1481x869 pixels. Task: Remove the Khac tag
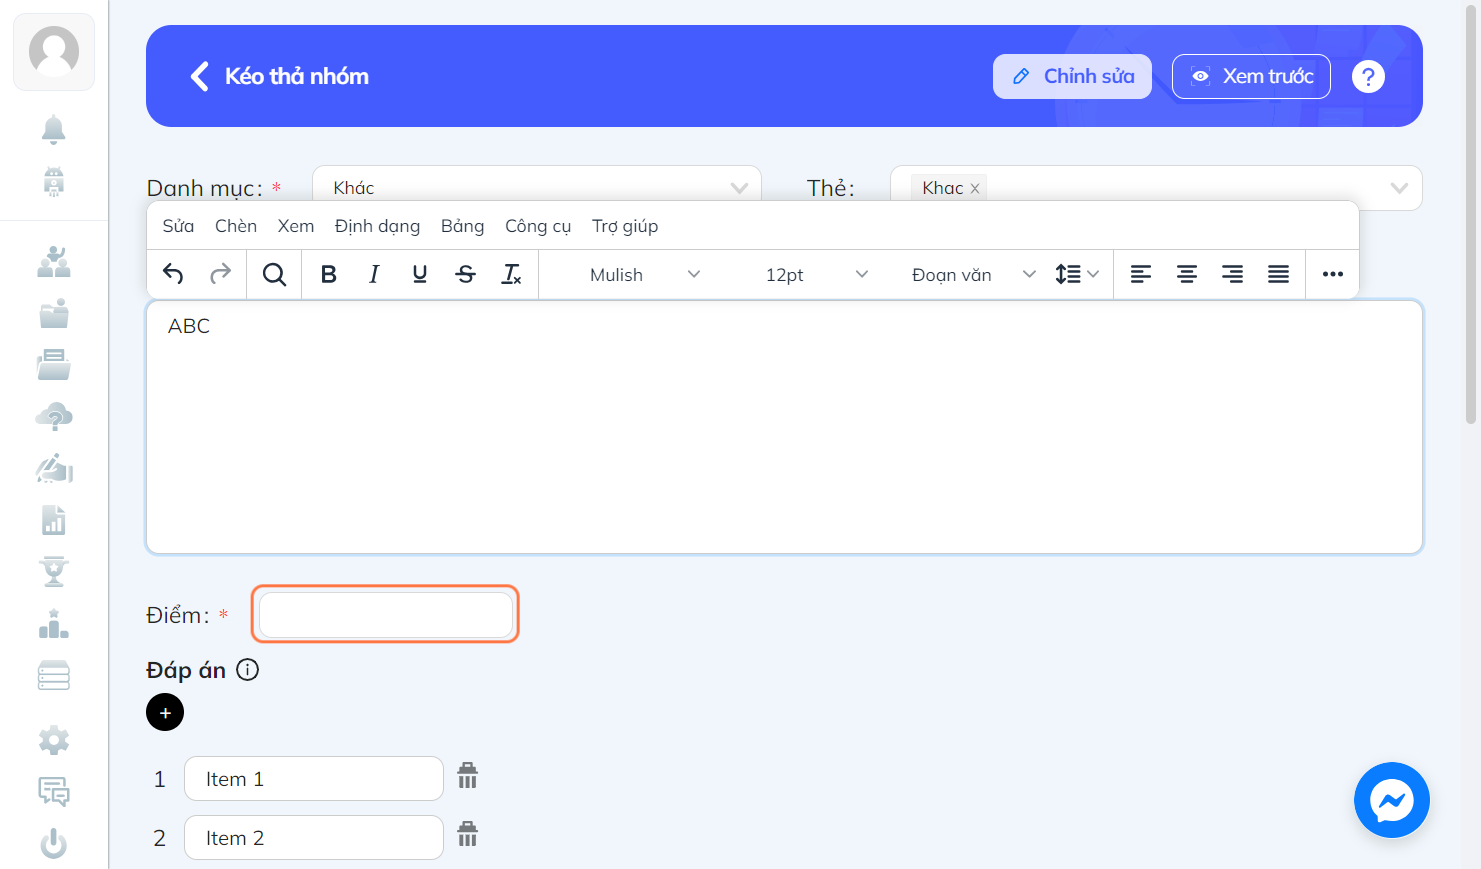tap(975, 188)
